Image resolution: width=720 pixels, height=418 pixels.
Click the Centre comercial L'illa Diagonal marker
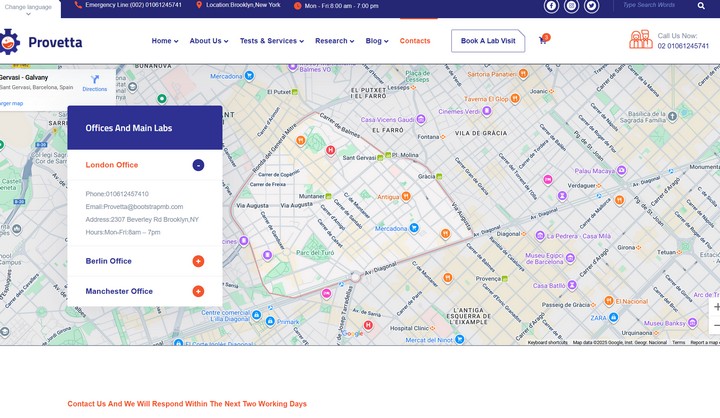click(257, 315)
